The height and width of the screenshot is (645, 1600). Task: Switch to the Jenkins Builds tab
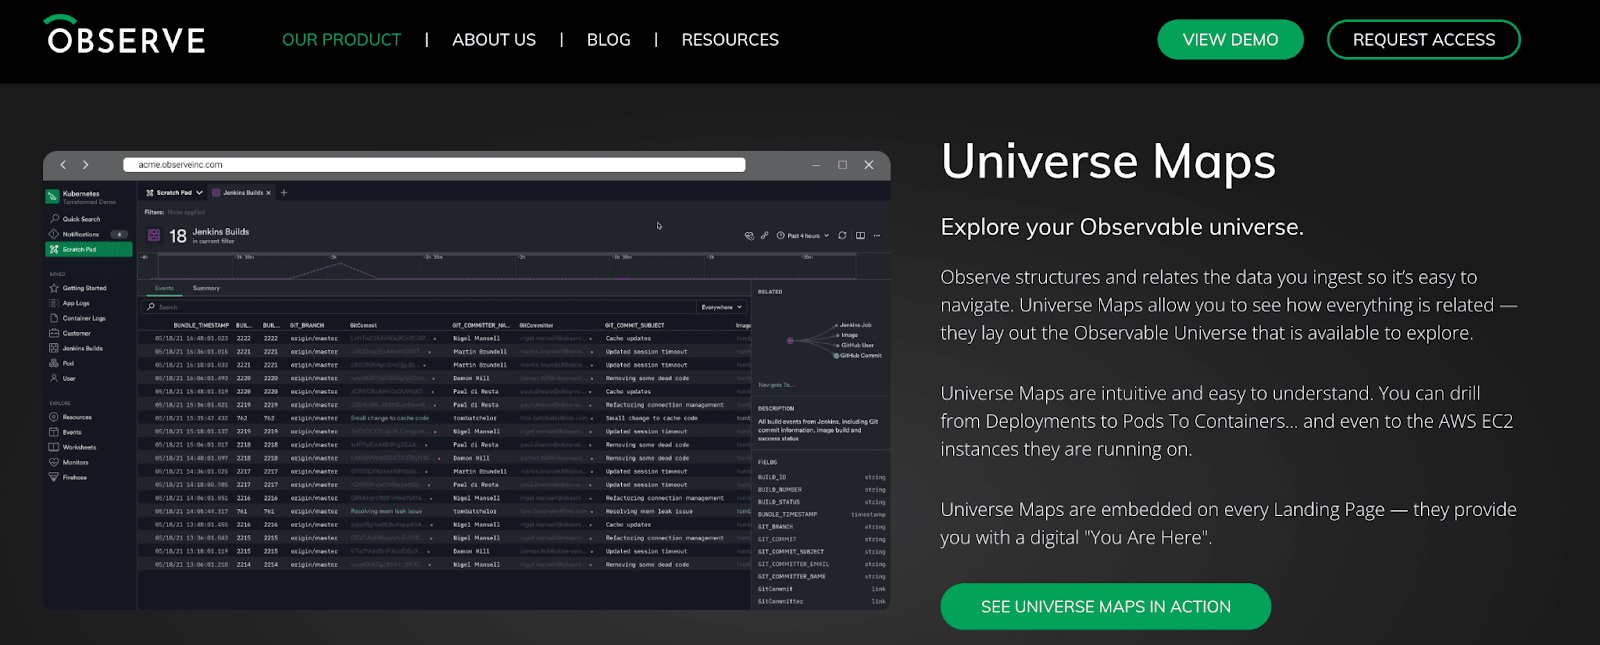(242, 193)
